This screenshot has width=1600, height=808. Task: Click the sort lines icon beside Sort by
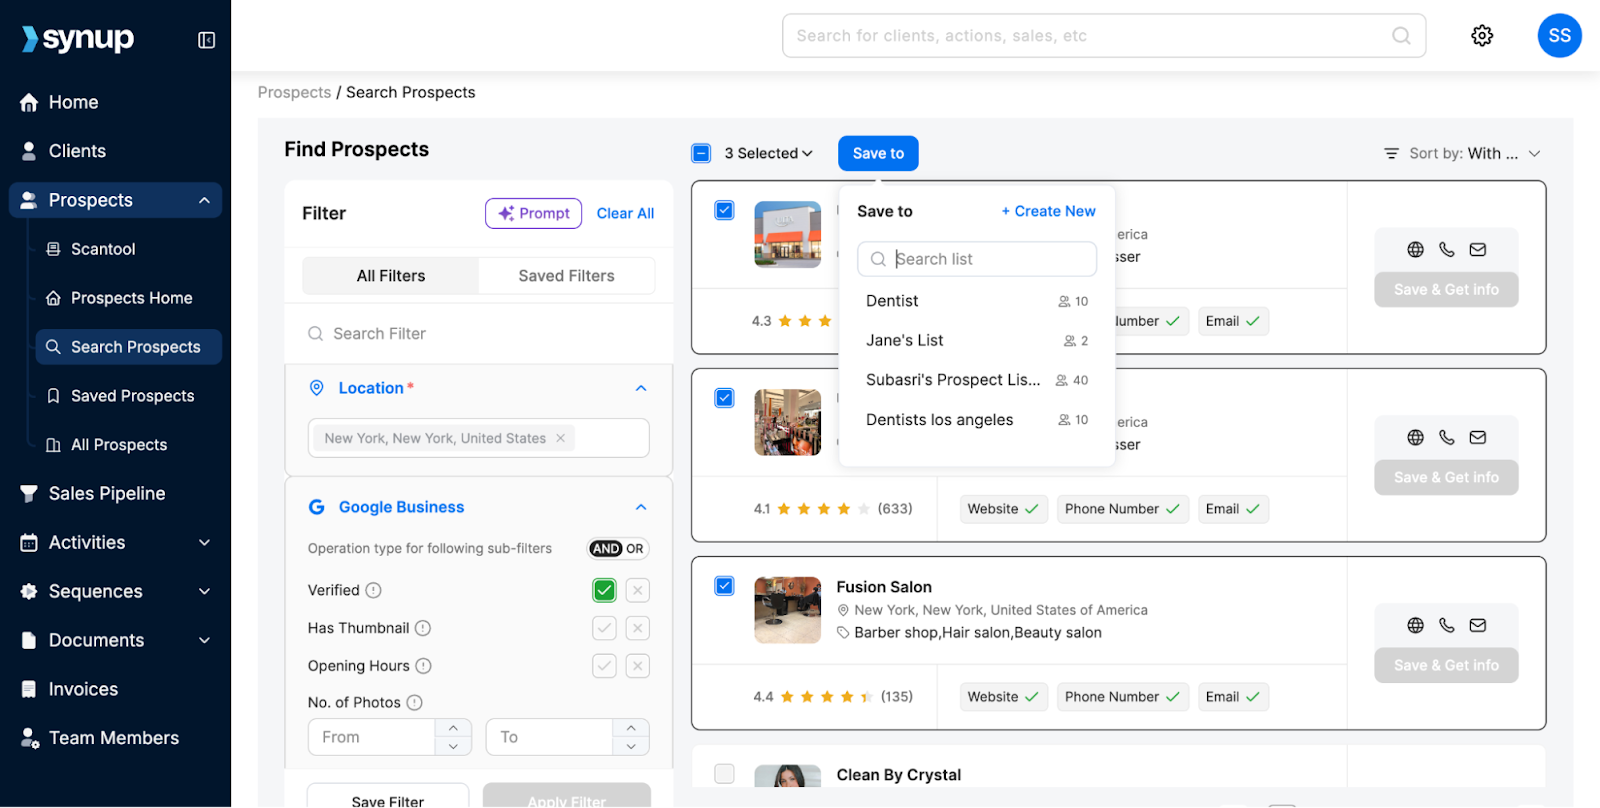[x=1391, y=153]
